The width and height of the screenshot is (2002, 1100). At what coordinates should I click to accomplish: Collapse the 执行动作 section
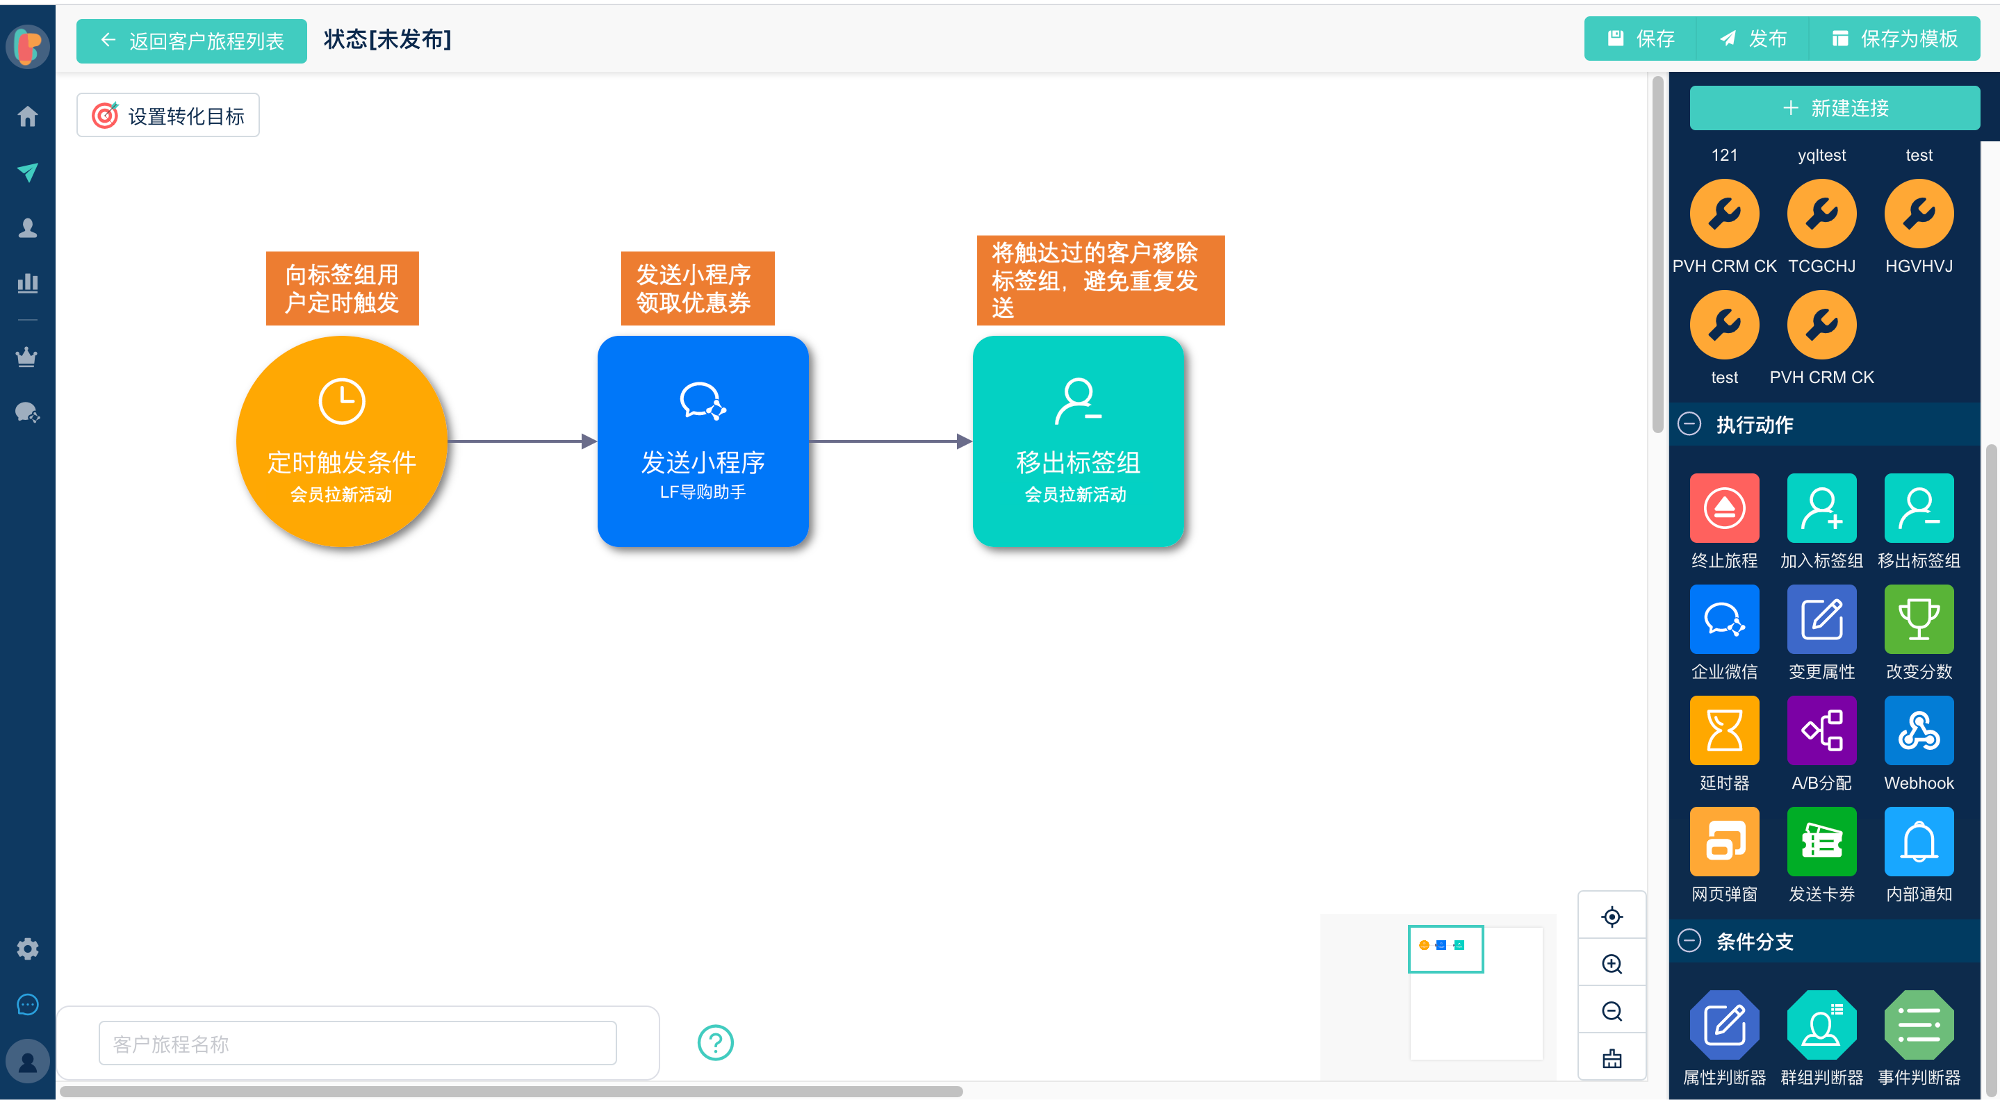click(1690, 424)
